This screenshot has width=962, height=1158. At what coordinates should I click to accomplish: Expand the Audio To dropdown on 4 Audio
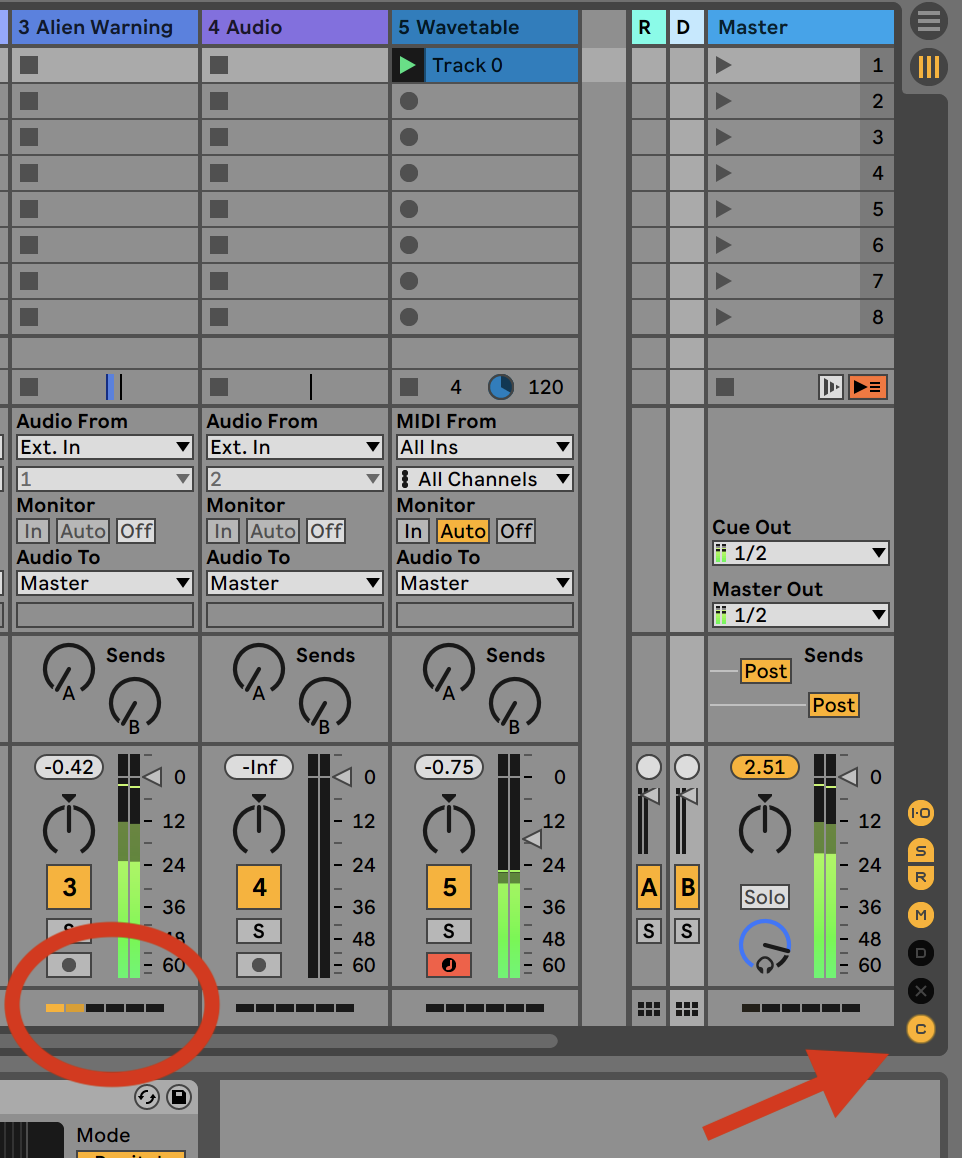pyautogui.click(x=295, y=583)
